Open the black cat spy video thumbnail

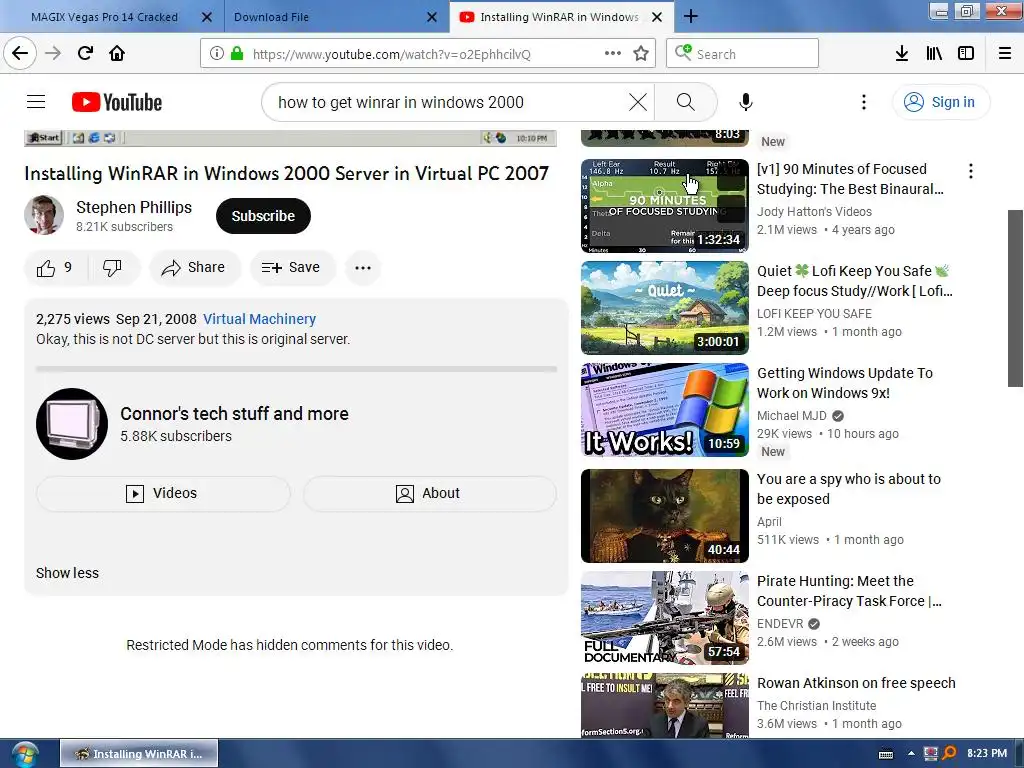coord(665,516)
